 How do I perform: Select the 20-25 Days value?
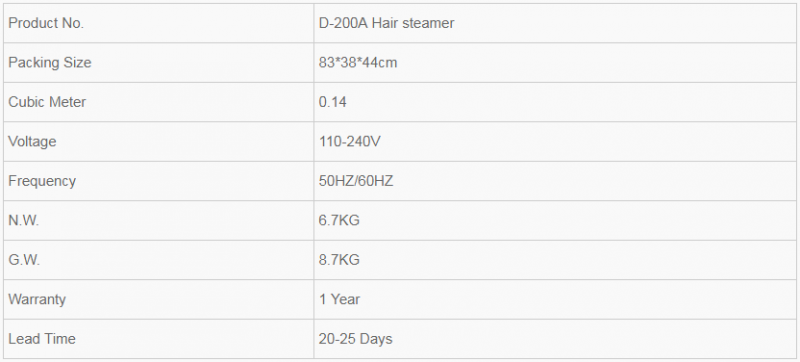point(356,339)
